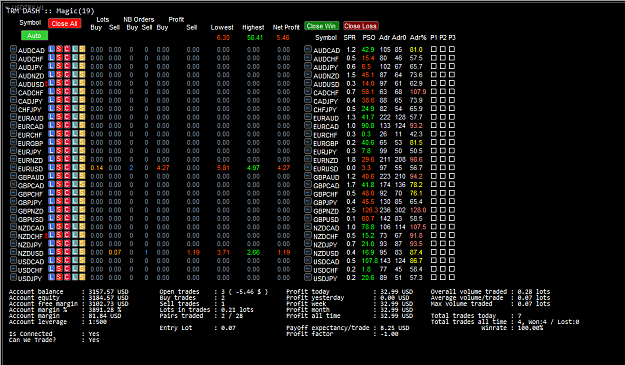Click CADCHF Adr% value 107.9

pos(418,92)
